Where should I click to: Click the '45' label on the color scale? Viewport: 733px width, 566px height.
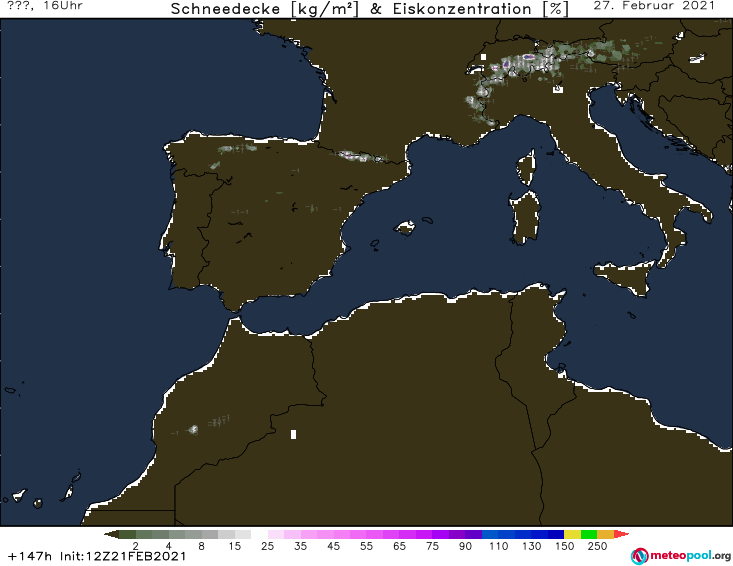pyautogui.click(x=333, y=546)
